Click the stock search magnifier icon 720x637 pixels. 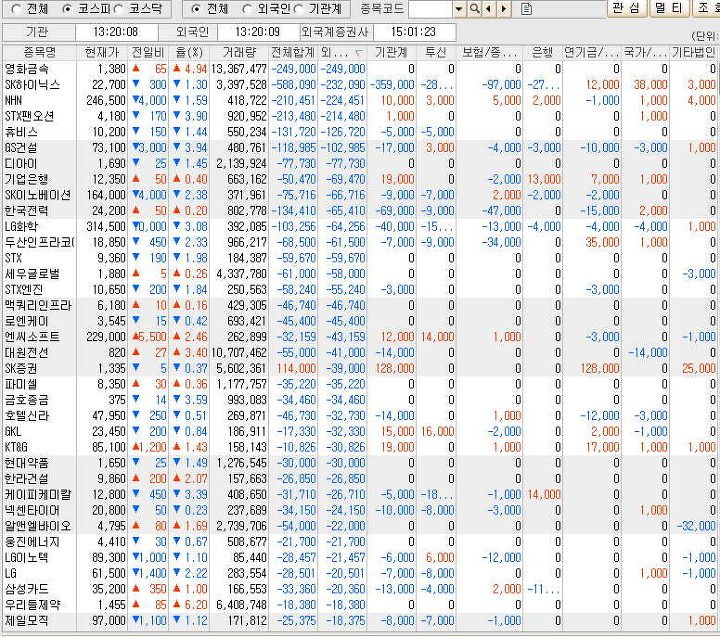click(474, 9)
